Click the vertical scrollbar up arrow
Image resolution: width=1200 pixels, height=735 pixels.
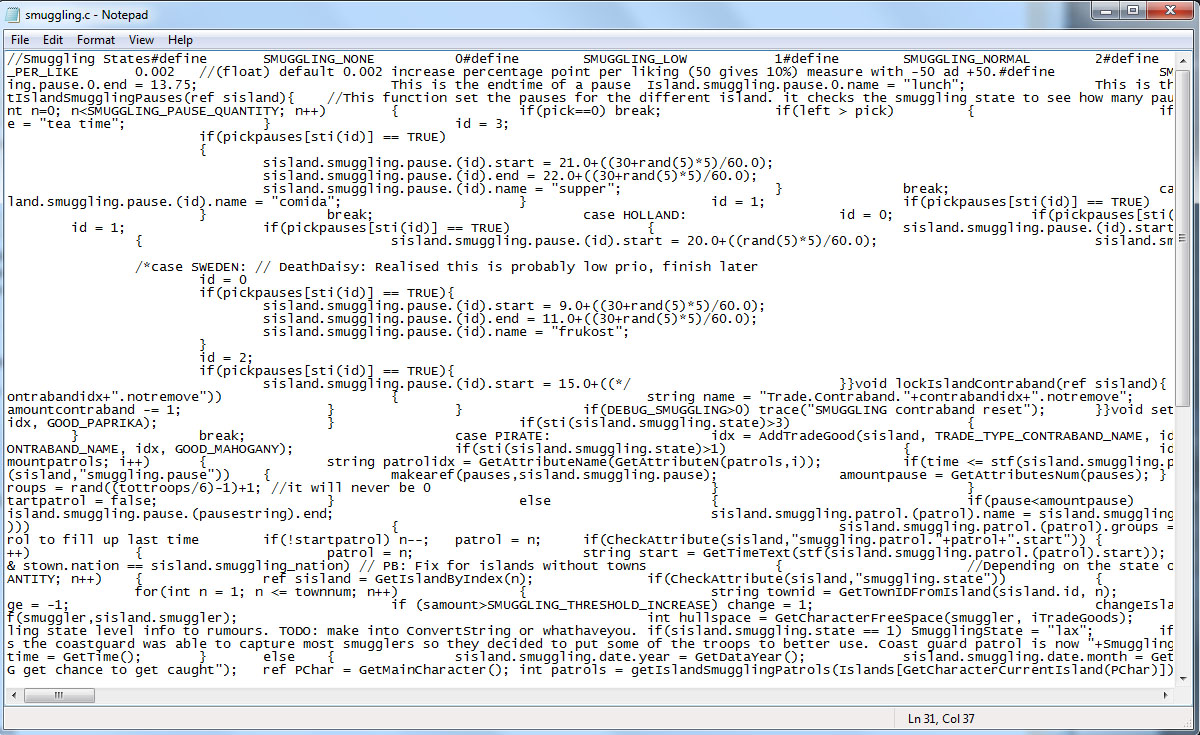1184,59
